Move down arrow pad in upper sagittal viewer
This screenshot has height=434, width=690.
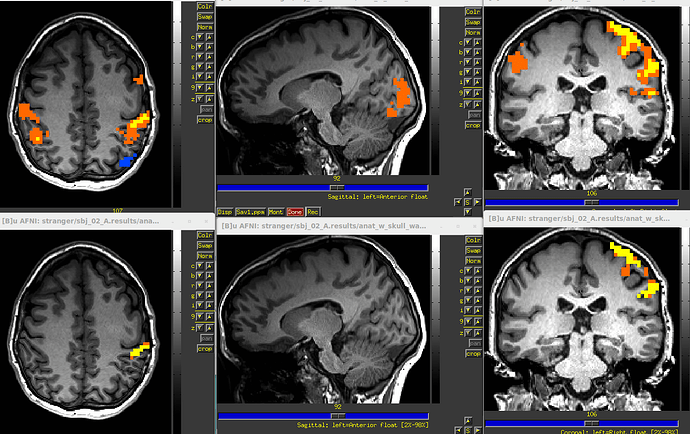point(468,212)
